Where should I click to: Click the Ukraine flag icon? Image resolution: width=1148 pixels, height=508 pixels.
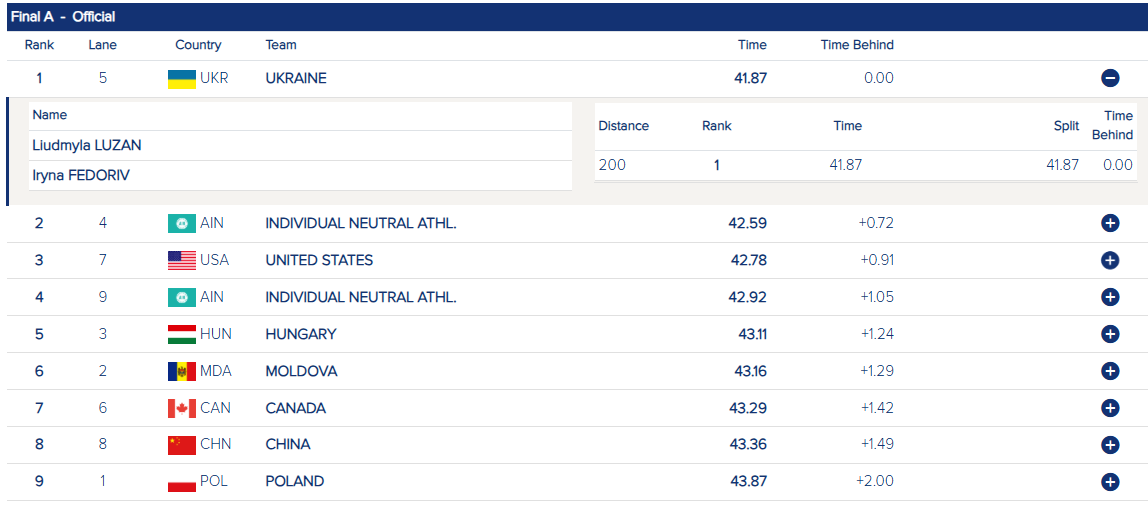[x=181, y=79]
